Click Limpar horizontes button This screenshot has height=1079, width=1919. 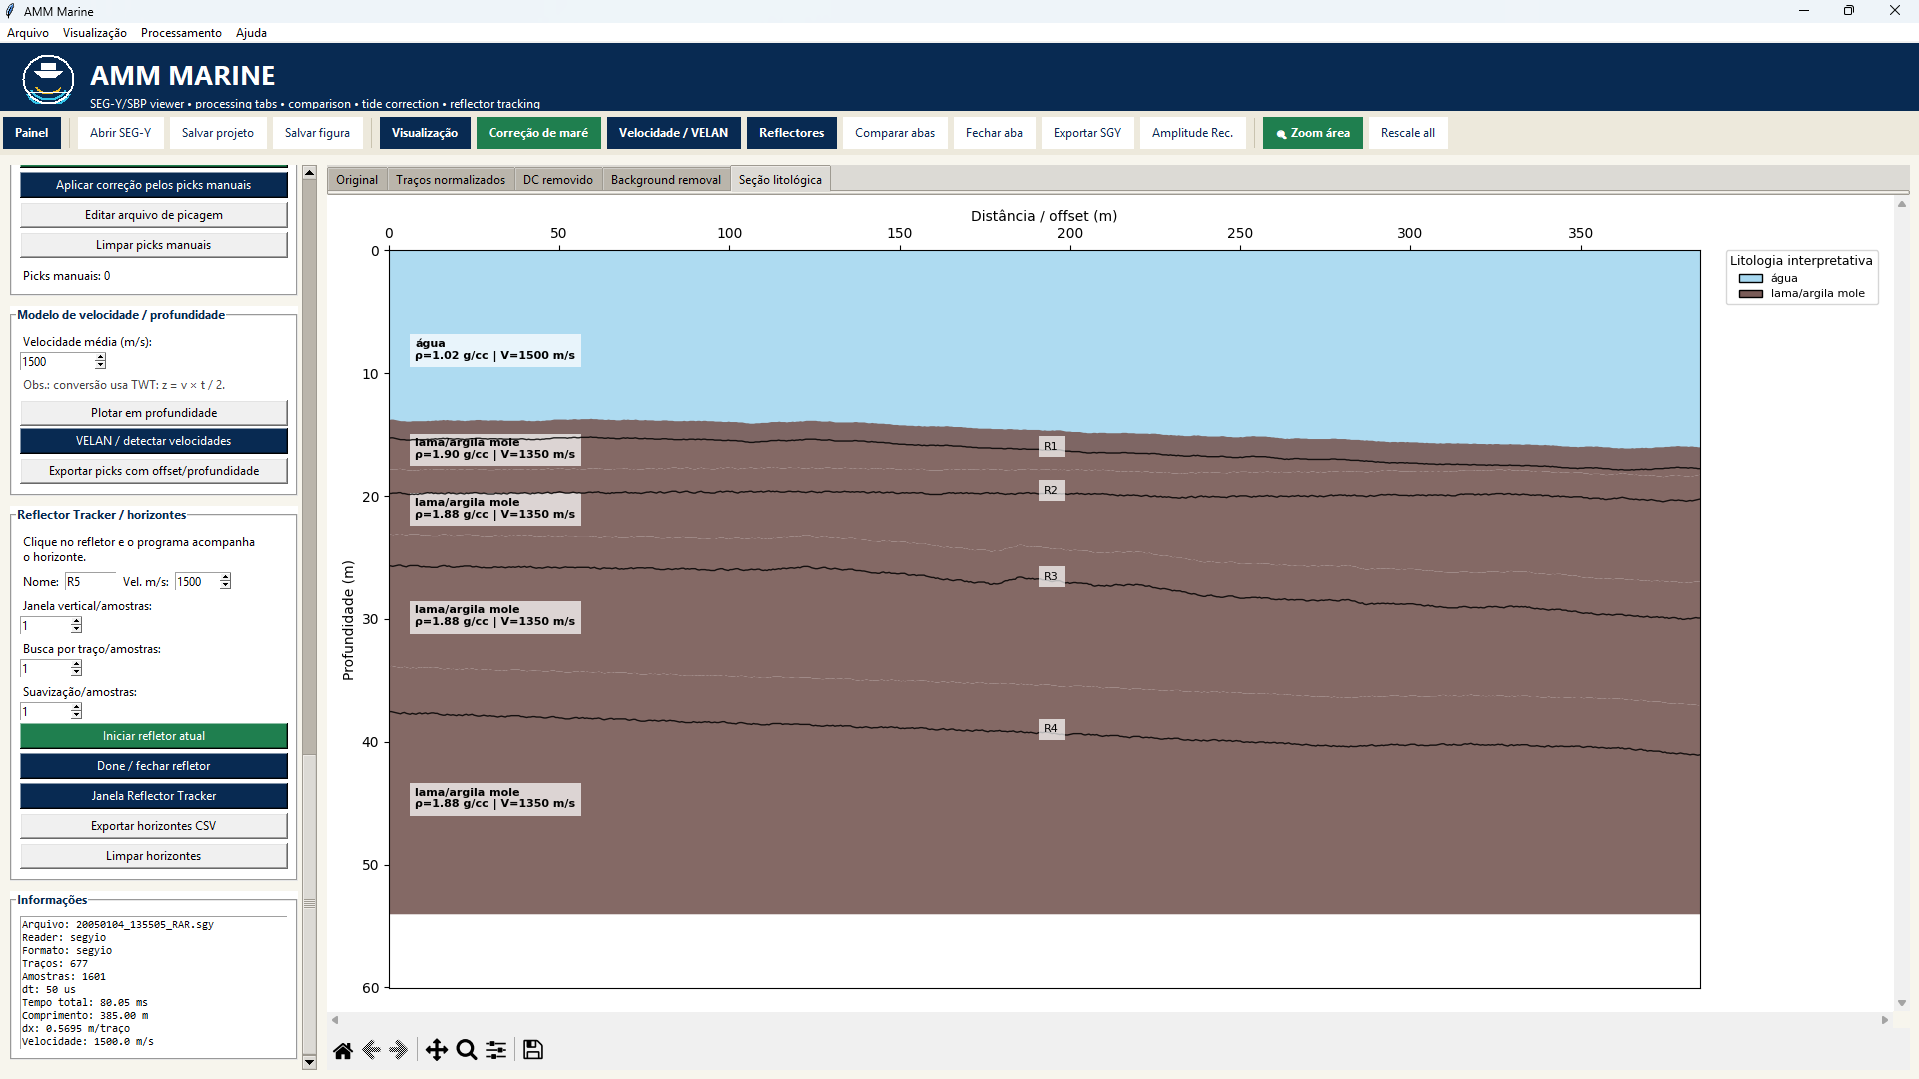154,856
